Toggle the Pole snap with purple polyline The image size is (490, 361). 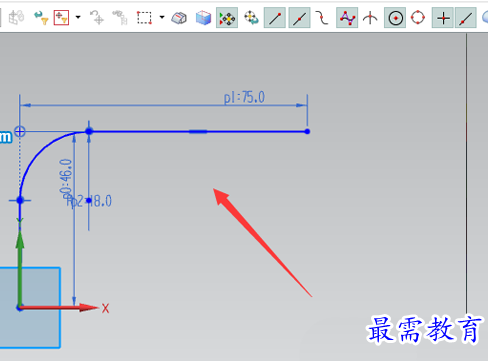tap(347, 18)
